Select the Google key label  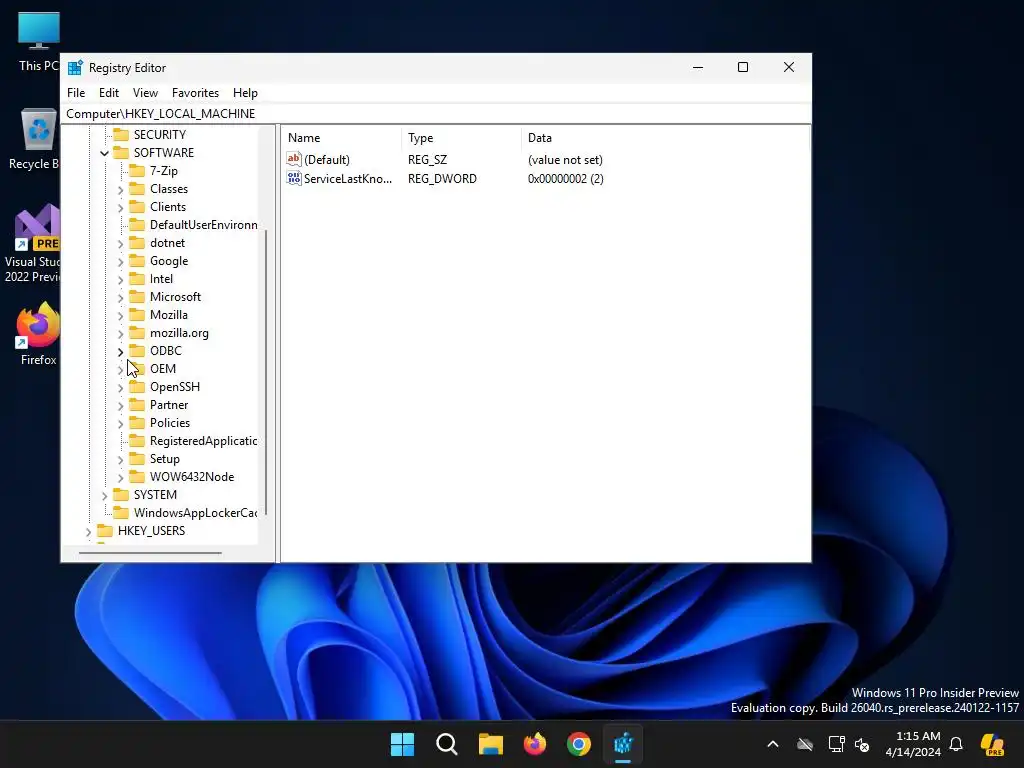(169, 261)
